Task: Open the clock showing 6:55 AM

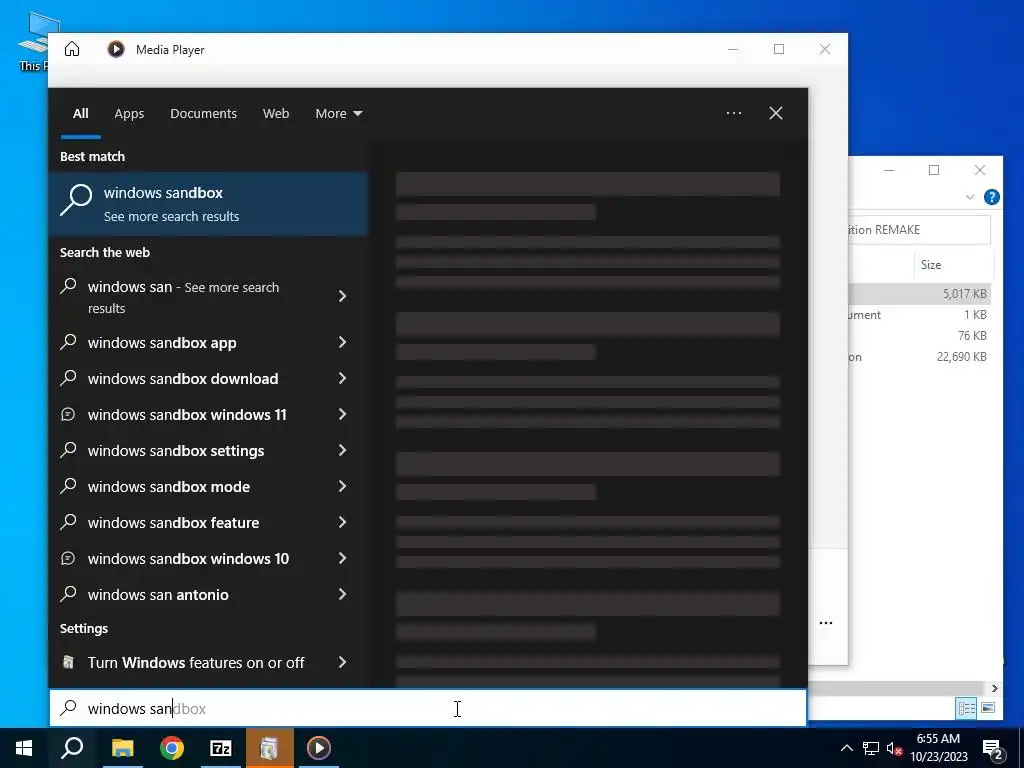Action: 938,748
